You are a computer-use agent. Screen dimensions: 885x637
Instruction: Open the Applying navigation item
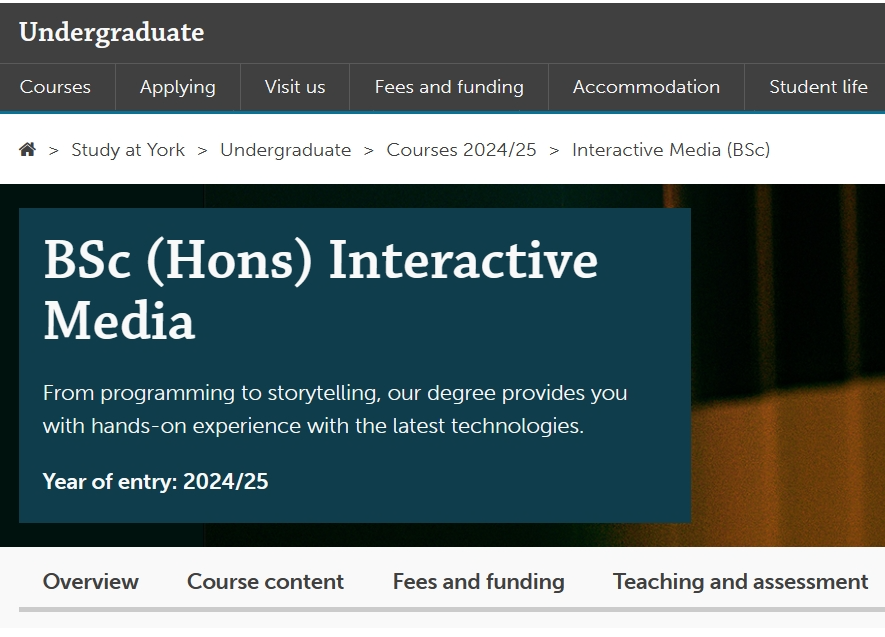[x=178, y=87]
